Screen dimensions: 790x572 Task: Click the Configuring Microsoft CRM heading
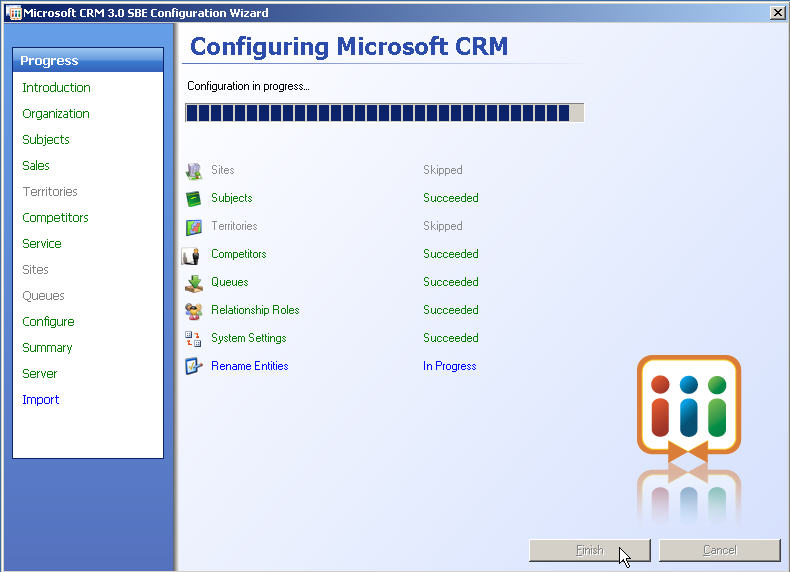(349, 47)
